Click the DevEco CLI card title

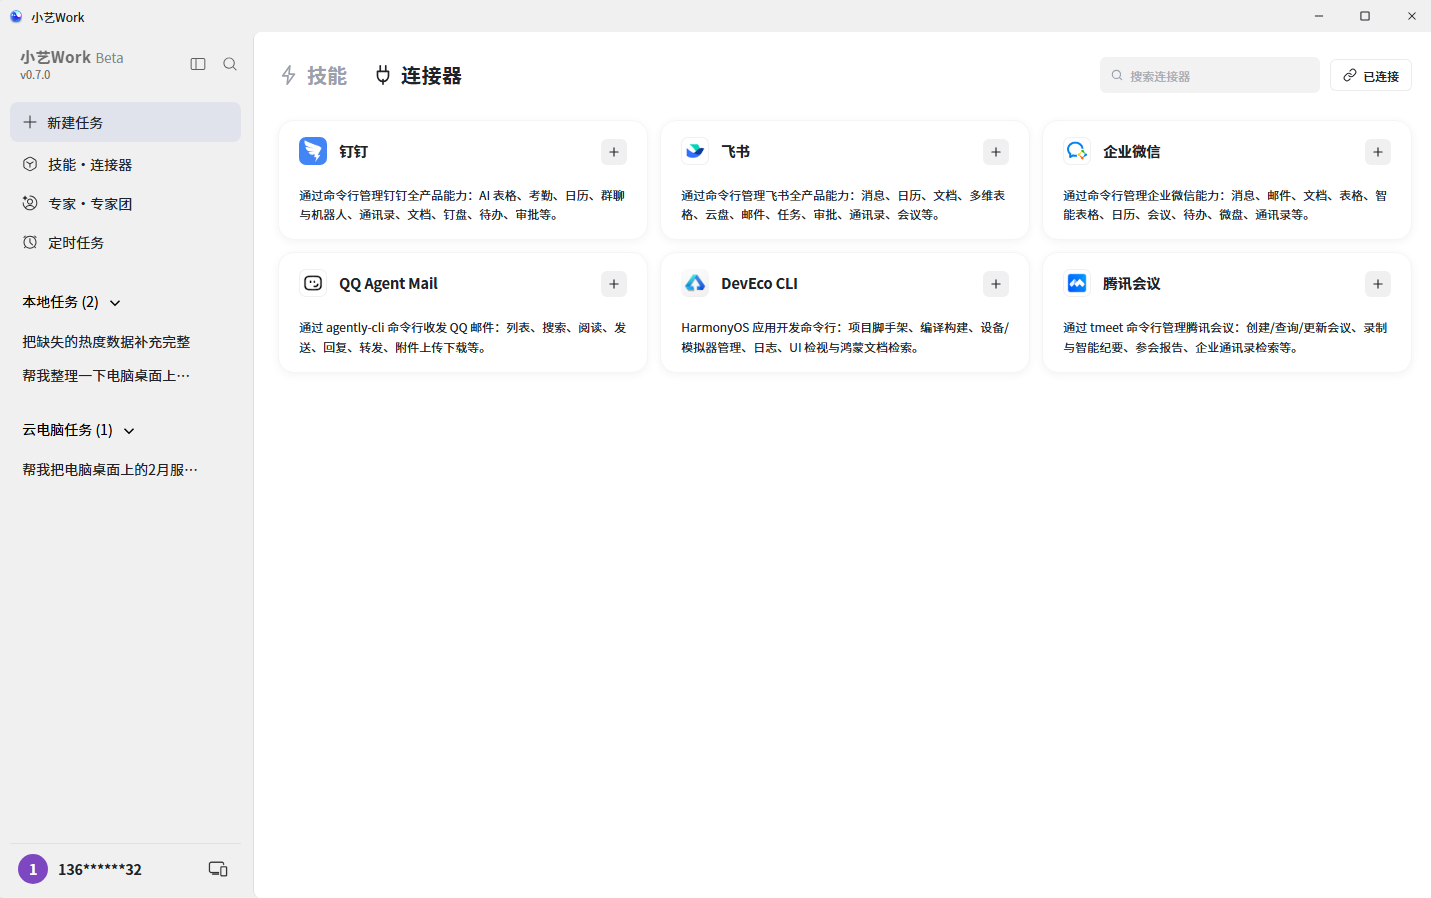coord(759,283)
